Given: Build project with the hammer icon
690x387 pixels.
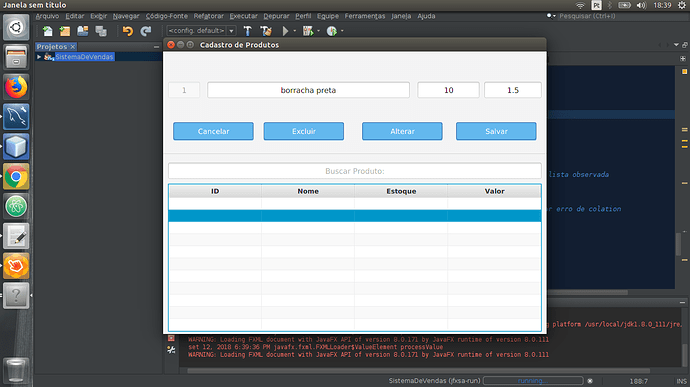Looking at the screenshot, I should (247, 31).
